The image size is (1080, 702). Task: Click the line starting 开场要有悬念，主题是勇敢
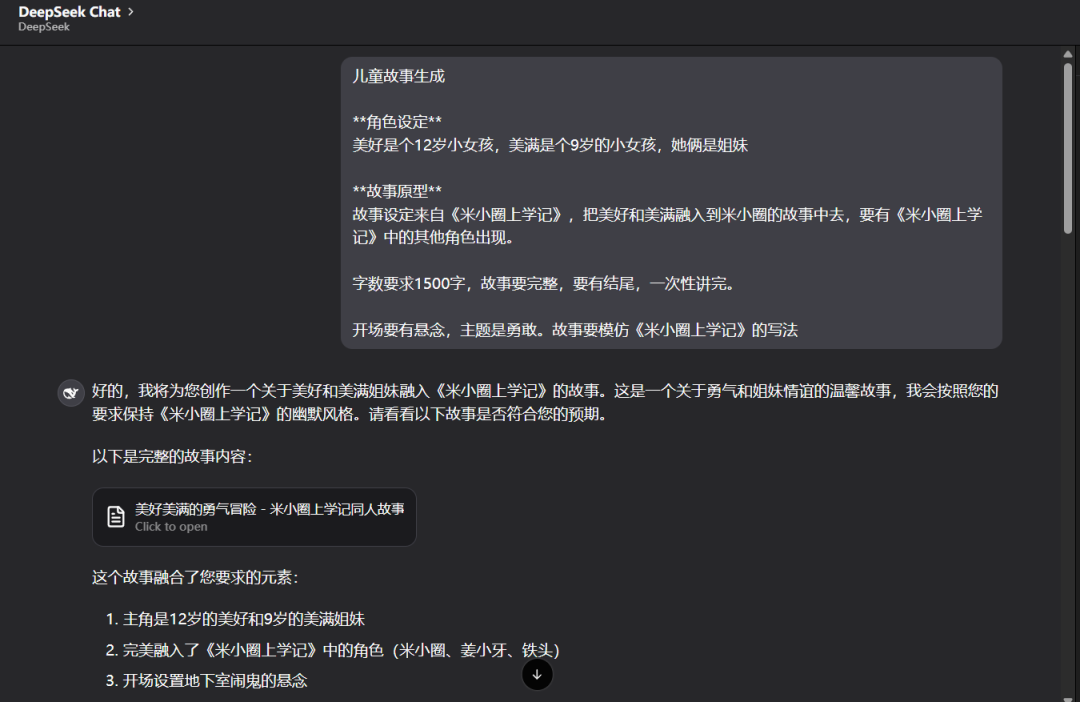point(575,330)
